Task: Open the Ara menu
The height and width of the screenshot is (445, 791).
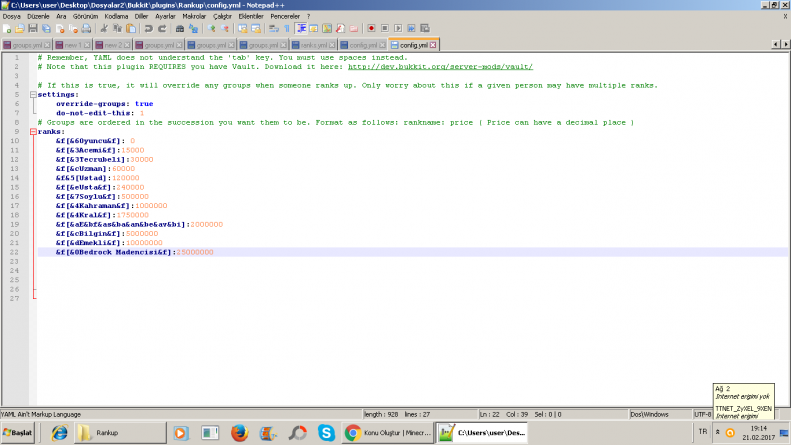Action: tap(61, 16)
